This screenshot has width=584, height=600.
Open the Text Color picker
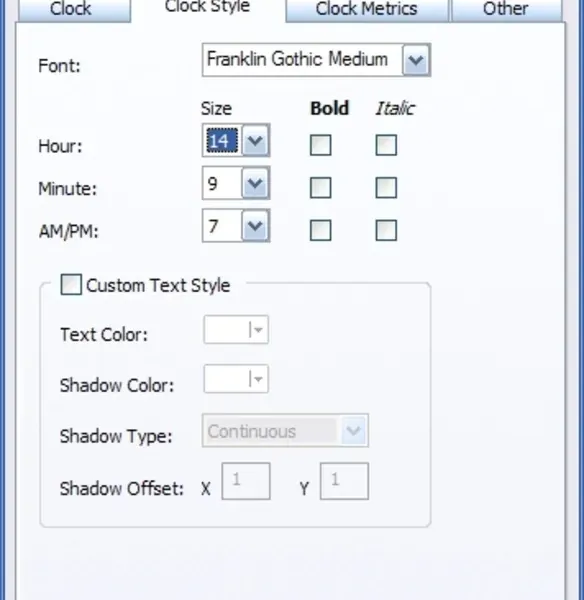pyautogui.click(x=236, y=329)
